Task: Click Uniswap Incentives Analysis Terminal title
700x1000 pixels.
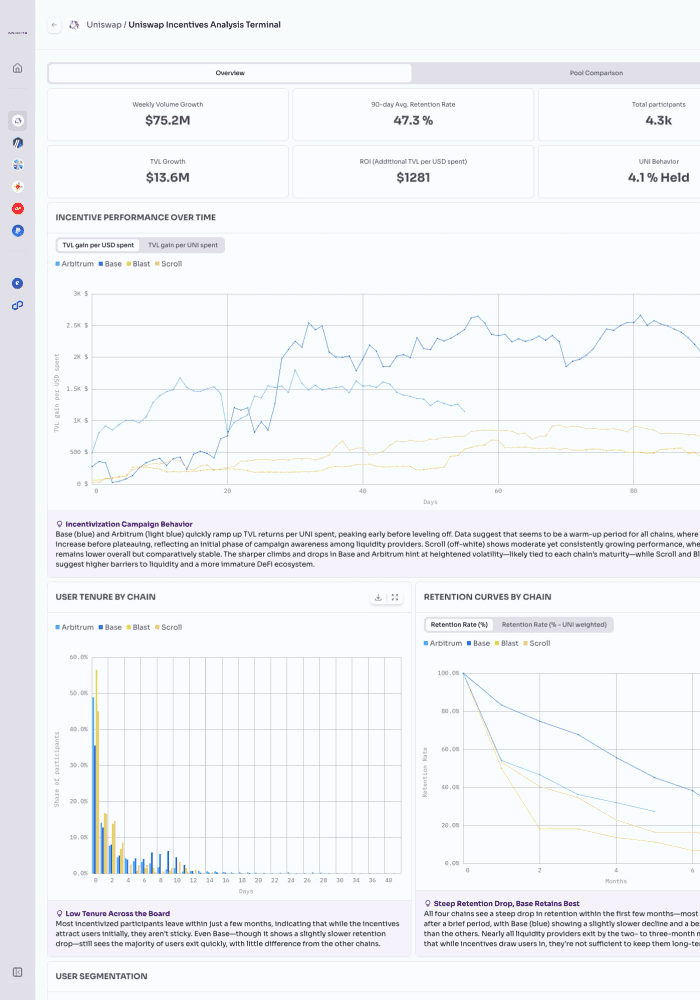Action: [x=205, y=25]
